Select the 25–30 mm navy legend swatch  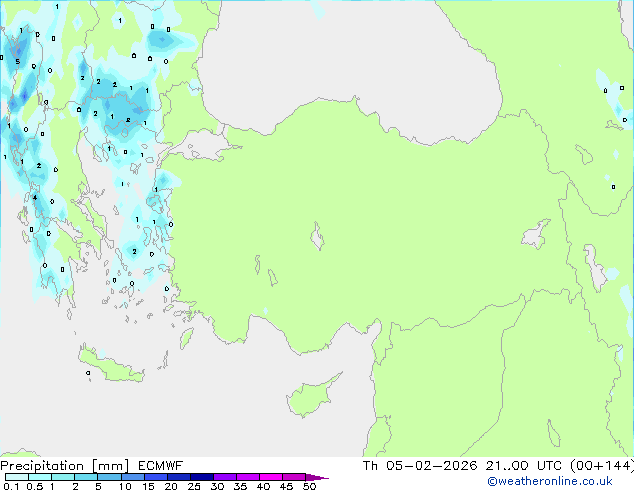coord(201,477)
